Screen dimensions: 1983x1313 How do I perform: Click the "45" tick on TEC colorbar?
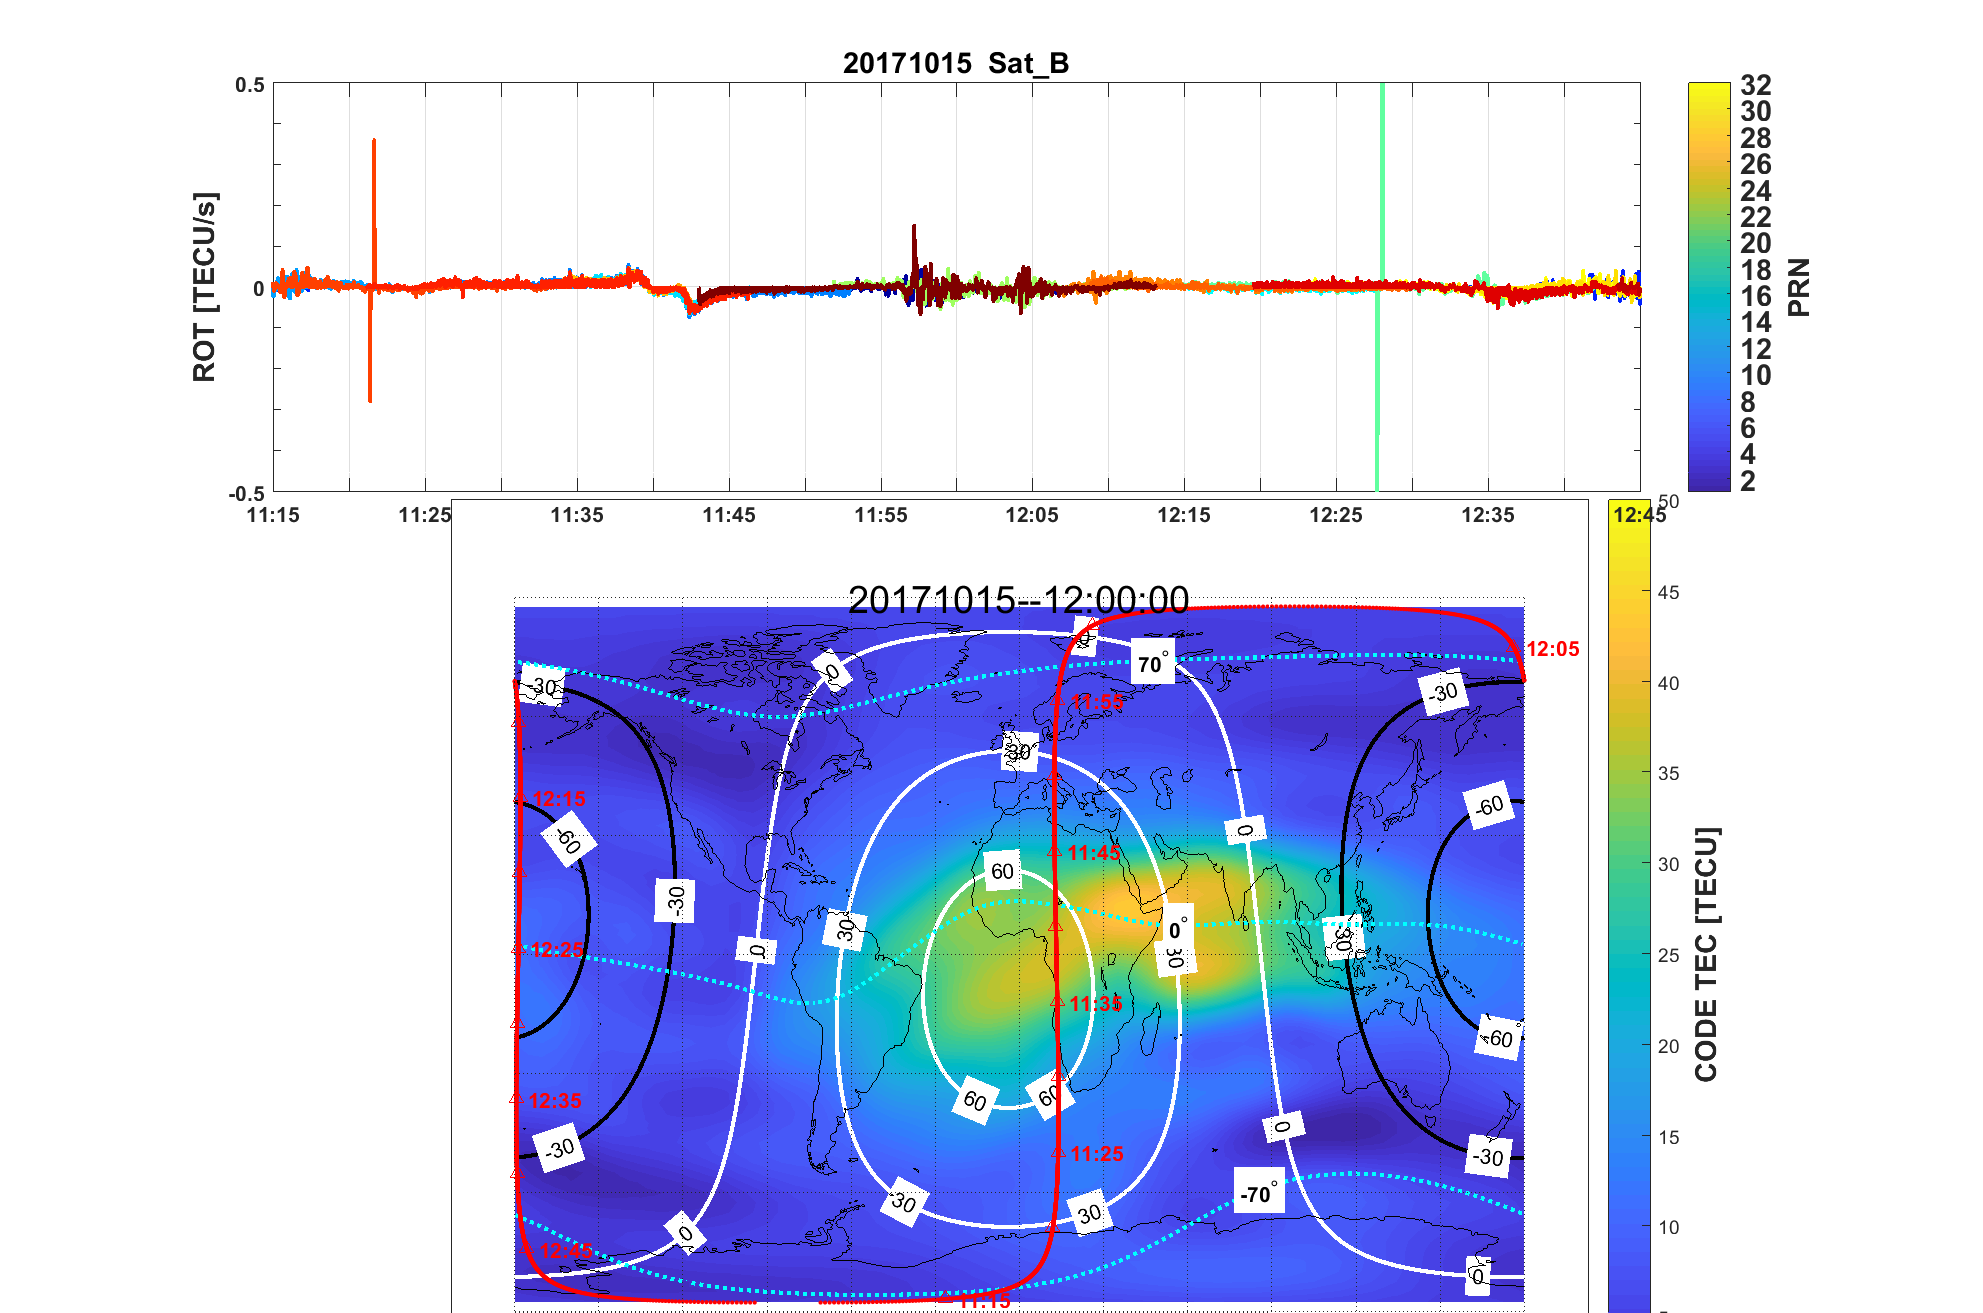1668,592
